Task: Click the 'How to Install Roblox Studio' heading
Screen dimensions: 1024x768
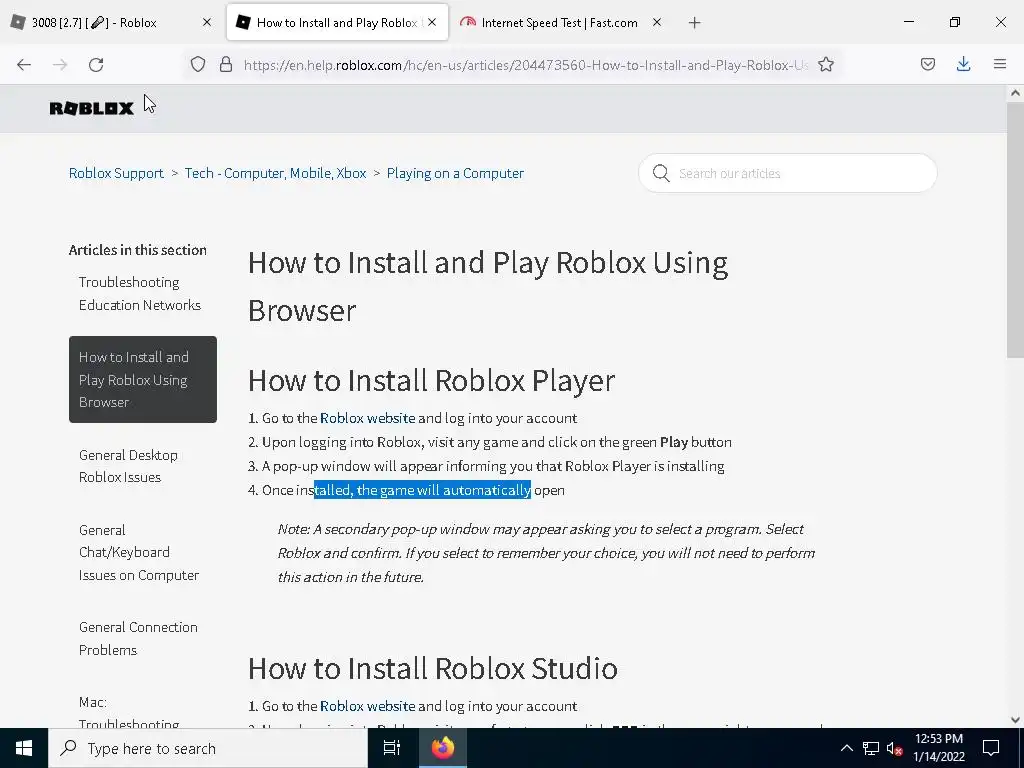Action: pos(432,668)
